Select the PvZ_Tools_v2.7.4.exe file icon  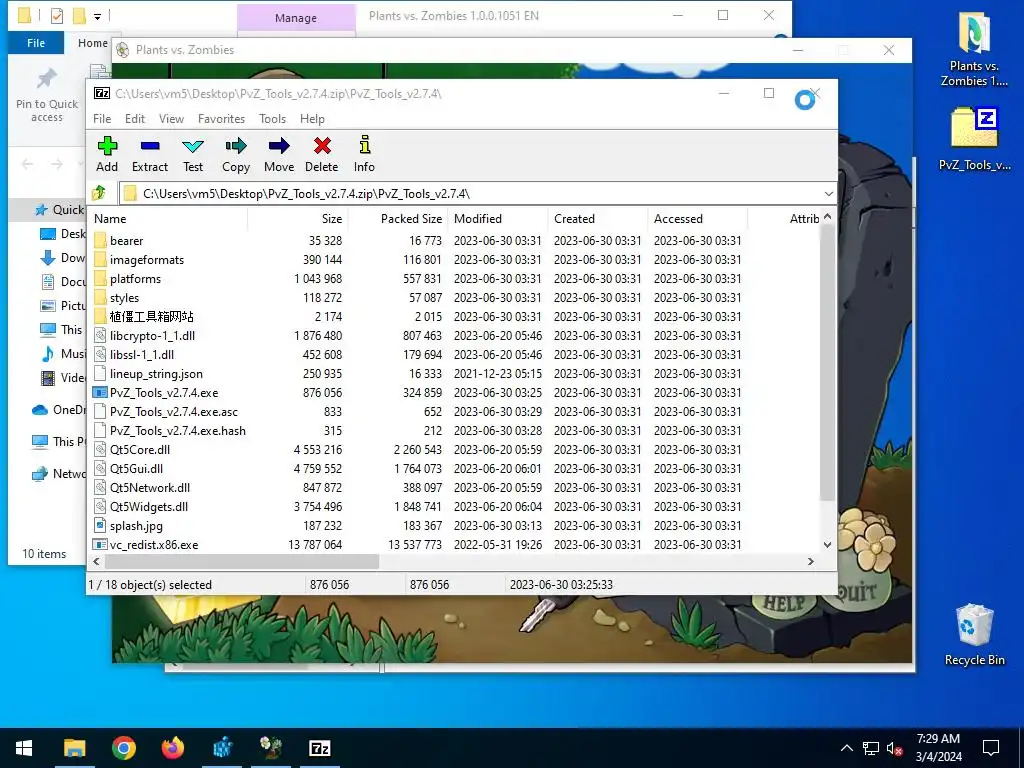click(x=100, y=392)
